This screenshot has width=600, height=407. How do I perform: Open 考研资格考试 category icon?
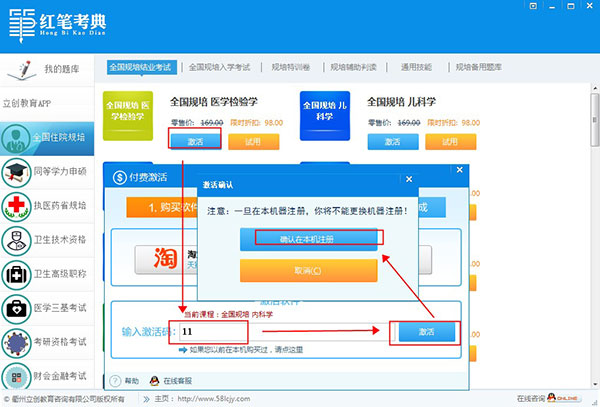click(x=16, y=343)
